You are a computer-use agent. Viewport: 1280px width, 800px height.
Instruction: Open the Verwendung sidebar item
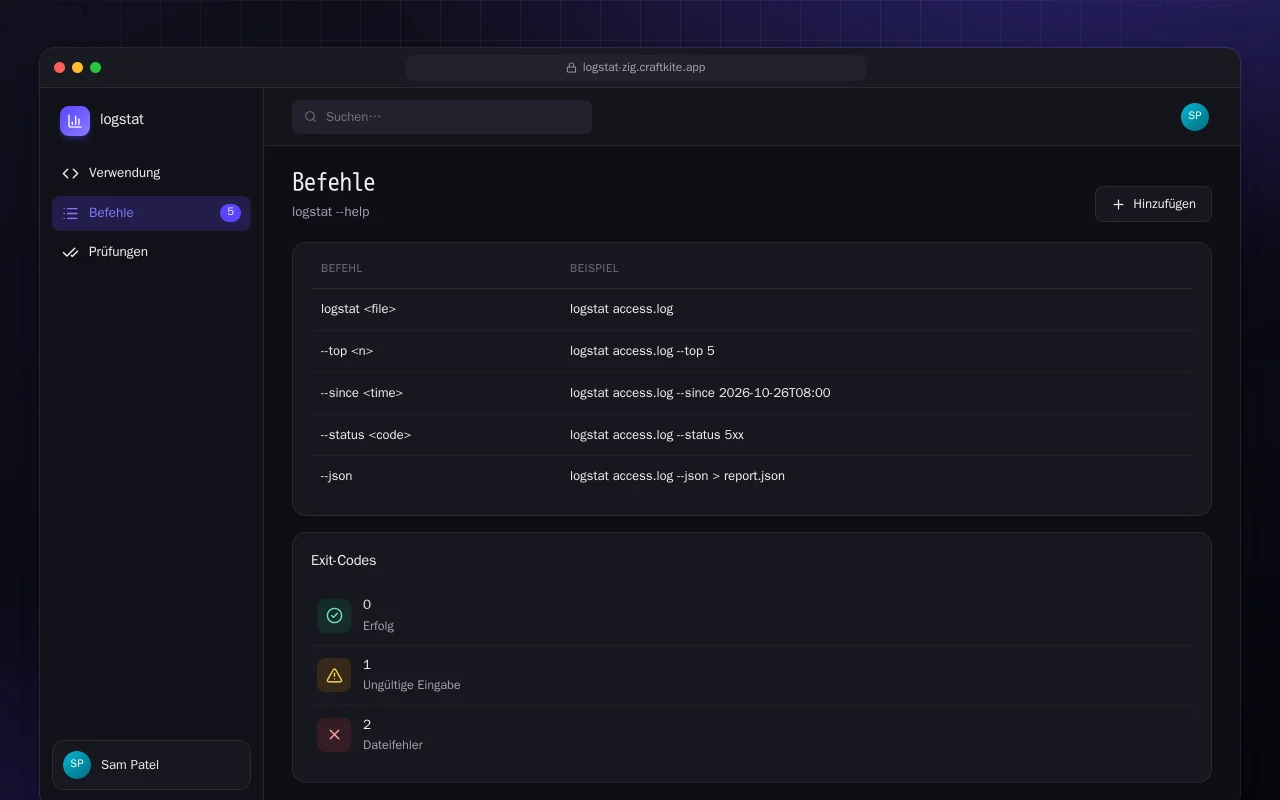coord(151,173)
